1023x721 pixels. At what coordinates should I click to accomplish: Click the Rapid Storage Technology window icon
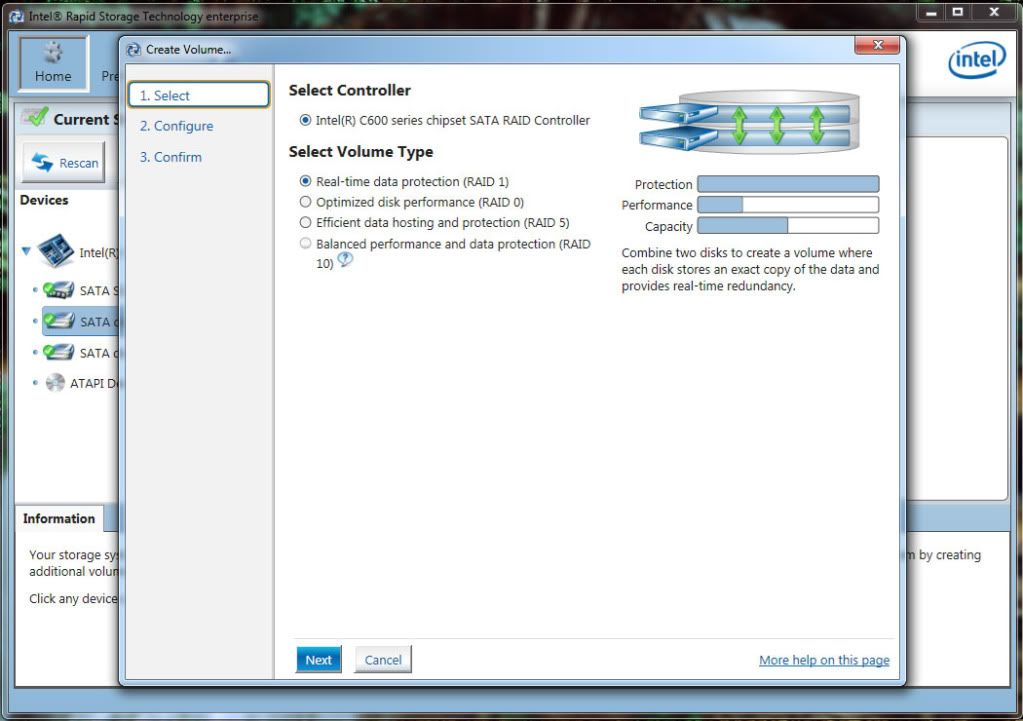[16, 16]
